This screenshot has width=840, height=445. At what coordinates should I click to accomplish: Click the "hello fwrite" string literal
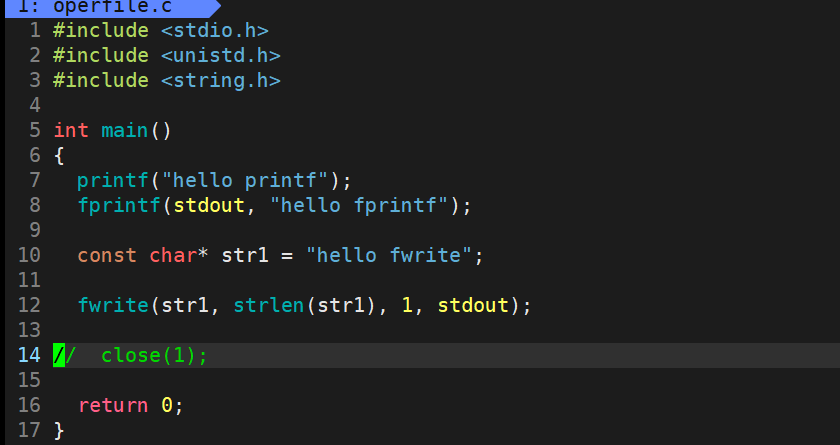click(388, 255)
